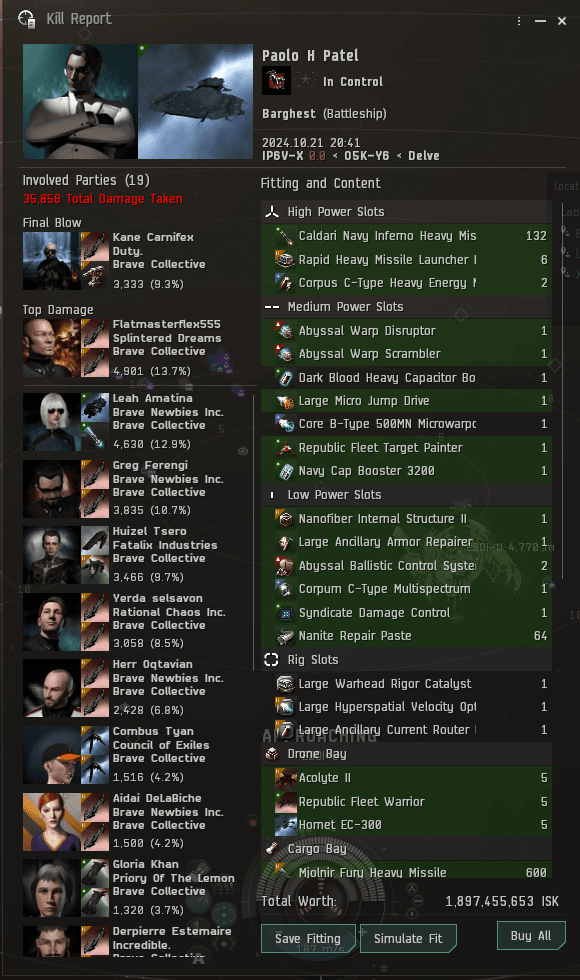Click the Acolyte II drone icon

click(x=286, y=778)
